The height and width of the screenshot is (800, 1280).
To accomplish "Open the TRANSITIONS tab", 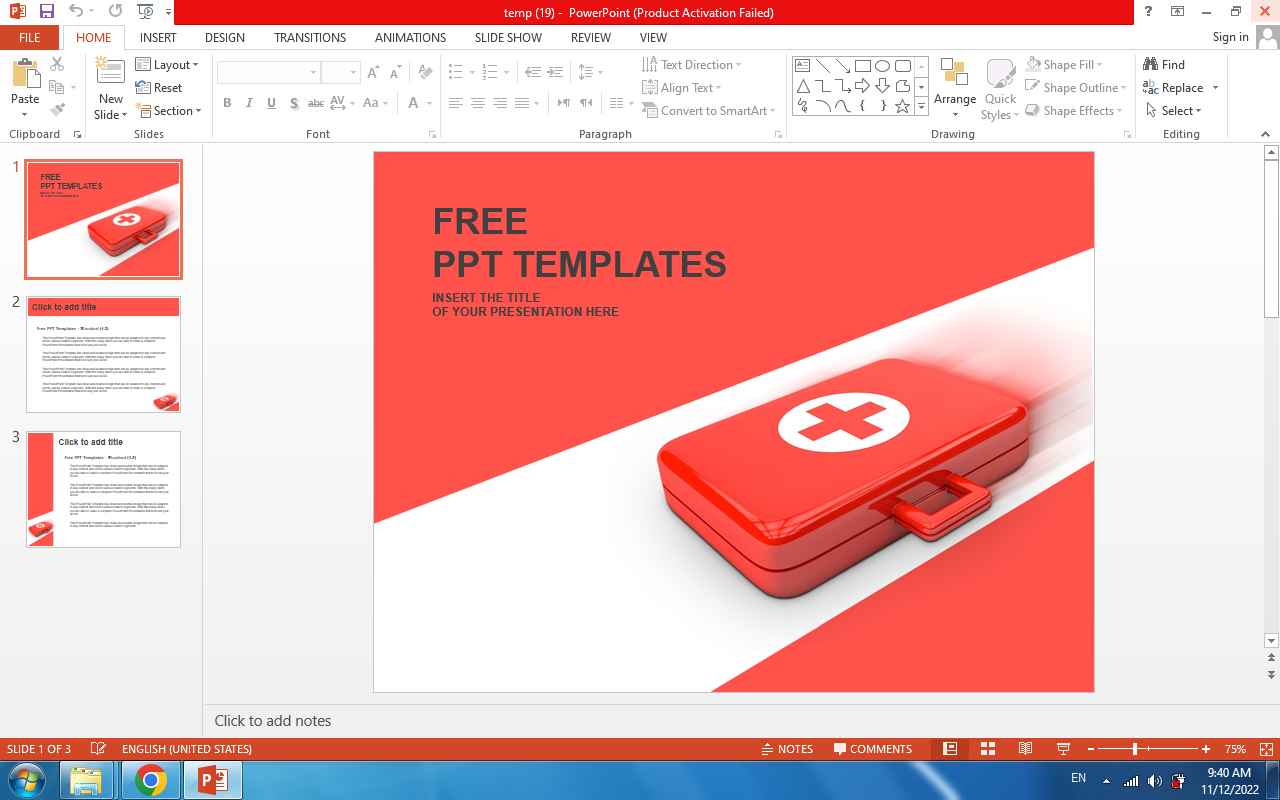I will click(310, 37).
